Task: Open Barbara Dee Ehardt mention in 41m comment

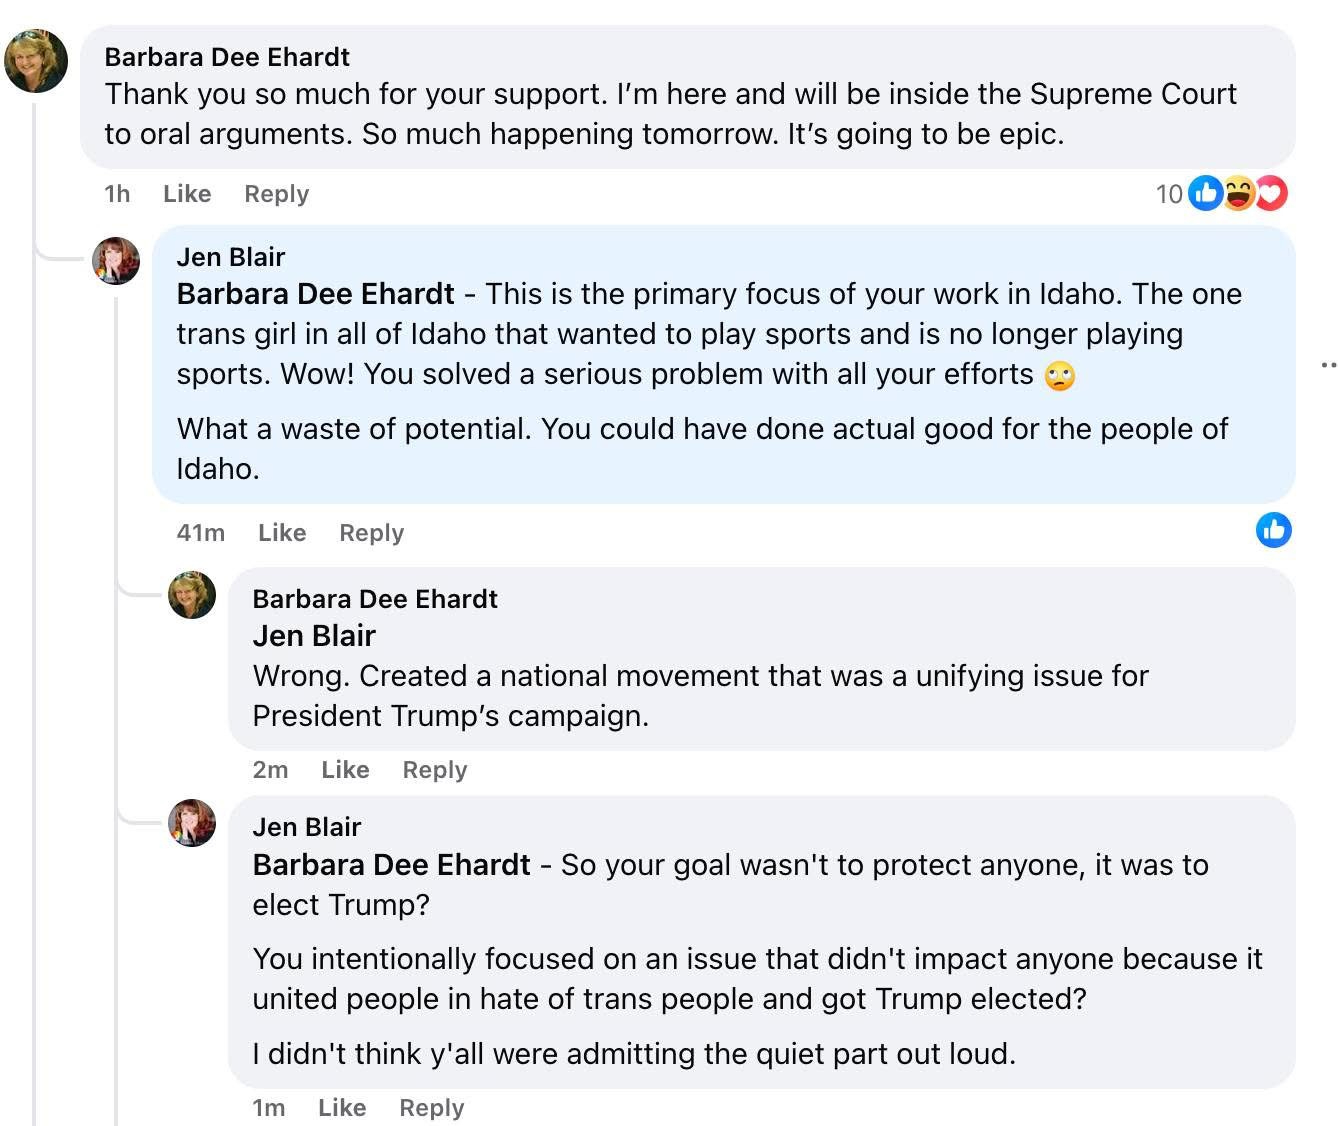Action: (315, 294)
